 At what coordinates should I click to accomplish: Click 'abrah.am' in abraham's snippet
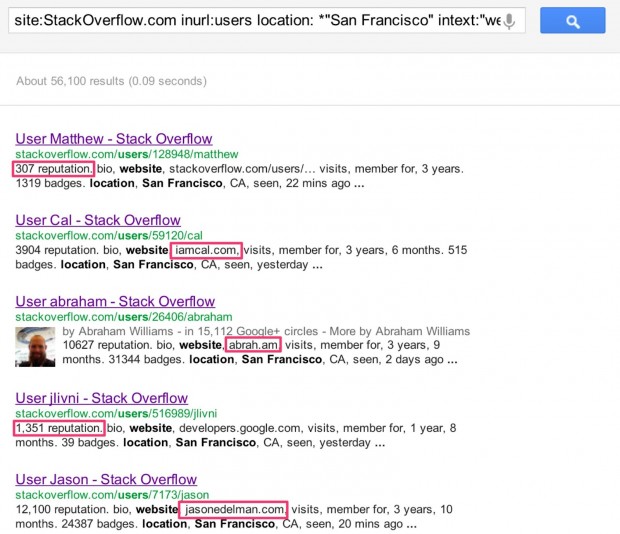coord(253,345)
